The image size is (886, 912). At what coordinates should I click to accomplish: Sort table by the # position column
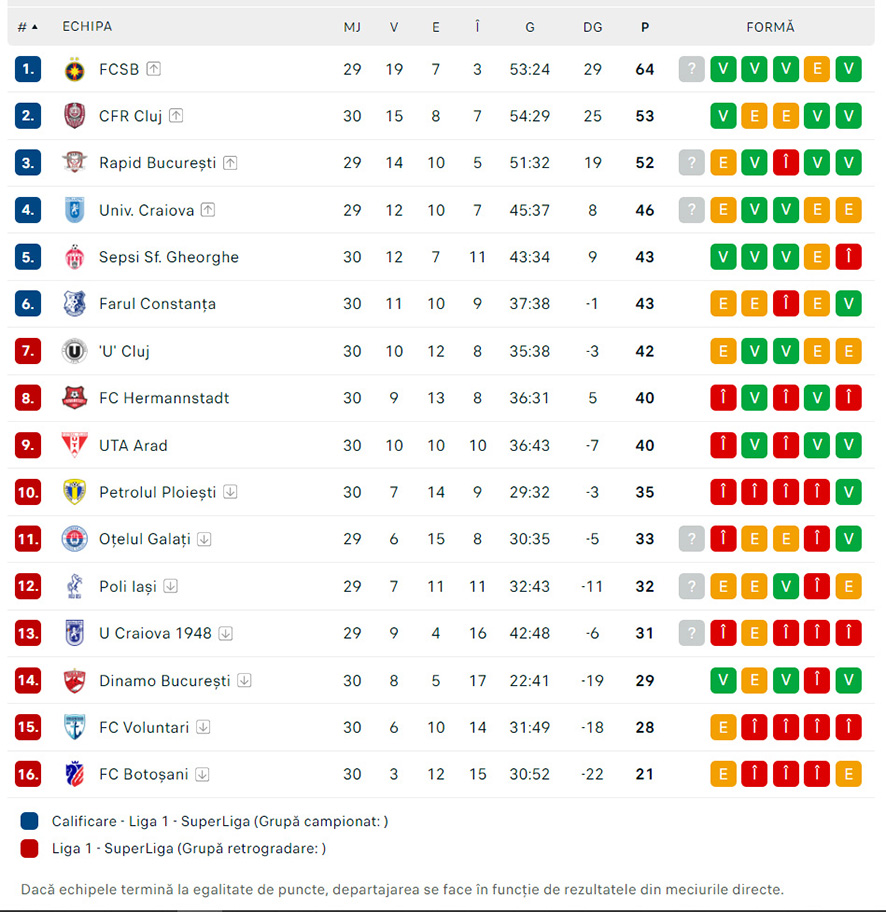click(x=27, y=27)
